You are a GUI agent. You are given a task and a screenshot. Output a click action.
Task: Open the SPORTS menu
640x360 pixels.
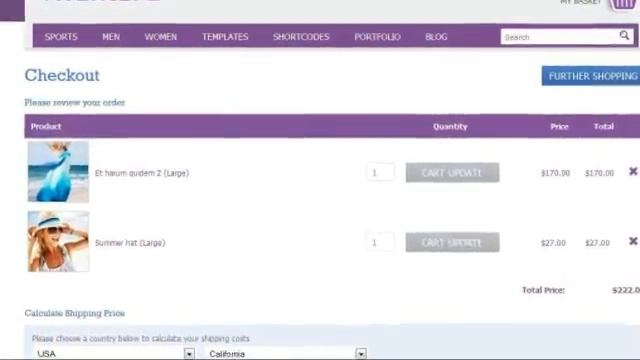tap(61, 37)
